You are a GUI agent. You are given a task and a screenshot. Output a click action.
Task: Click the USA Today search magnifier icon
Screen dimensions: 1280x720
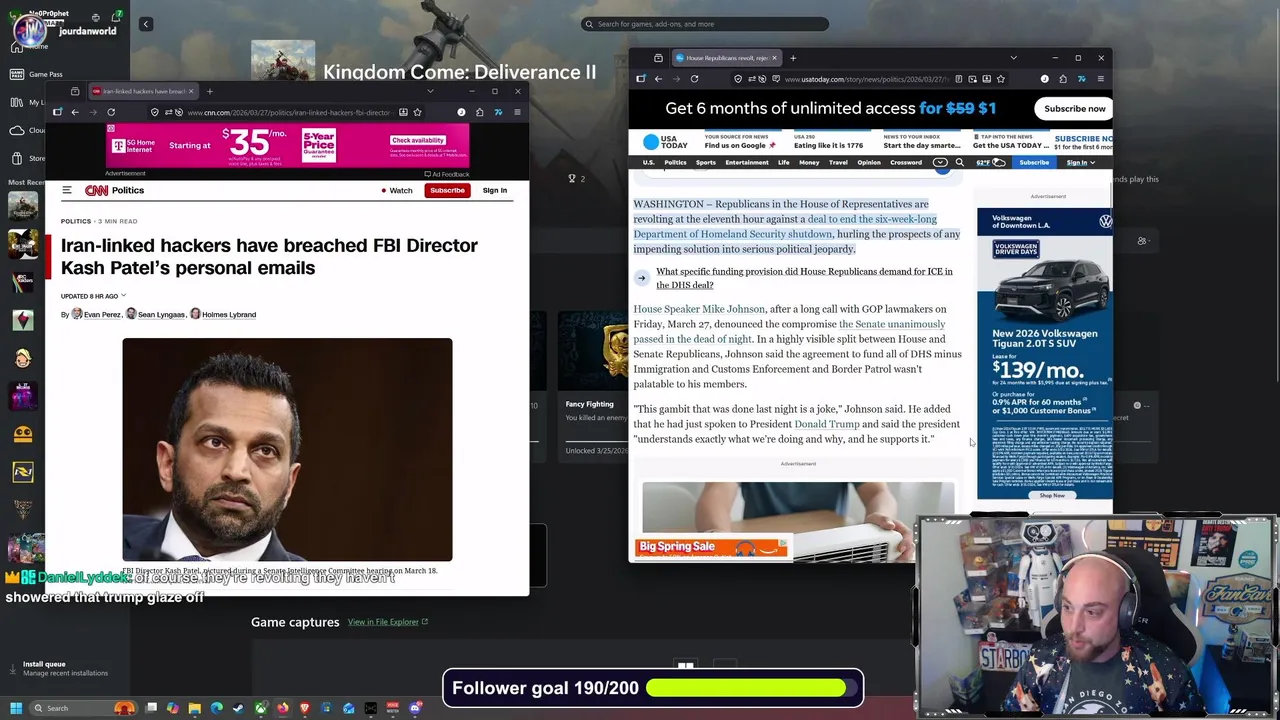pos(960,162)
